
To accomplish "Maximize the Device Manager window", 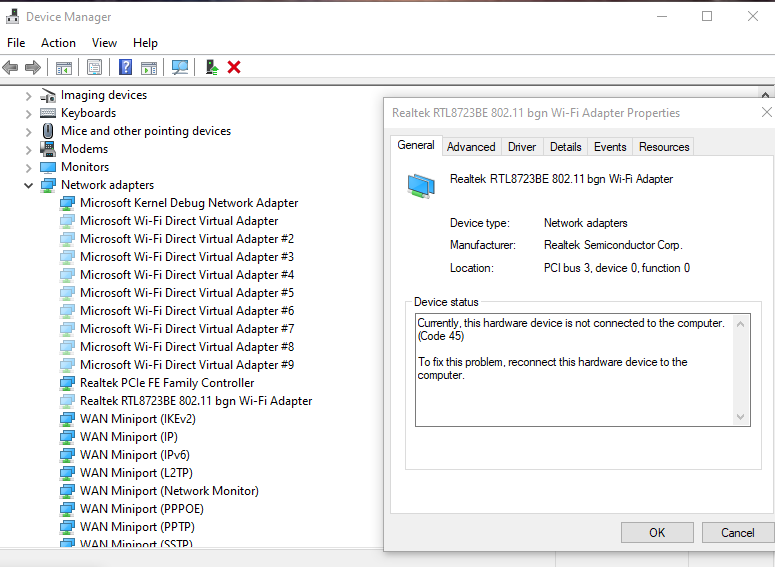I will (x=707, y=16).
